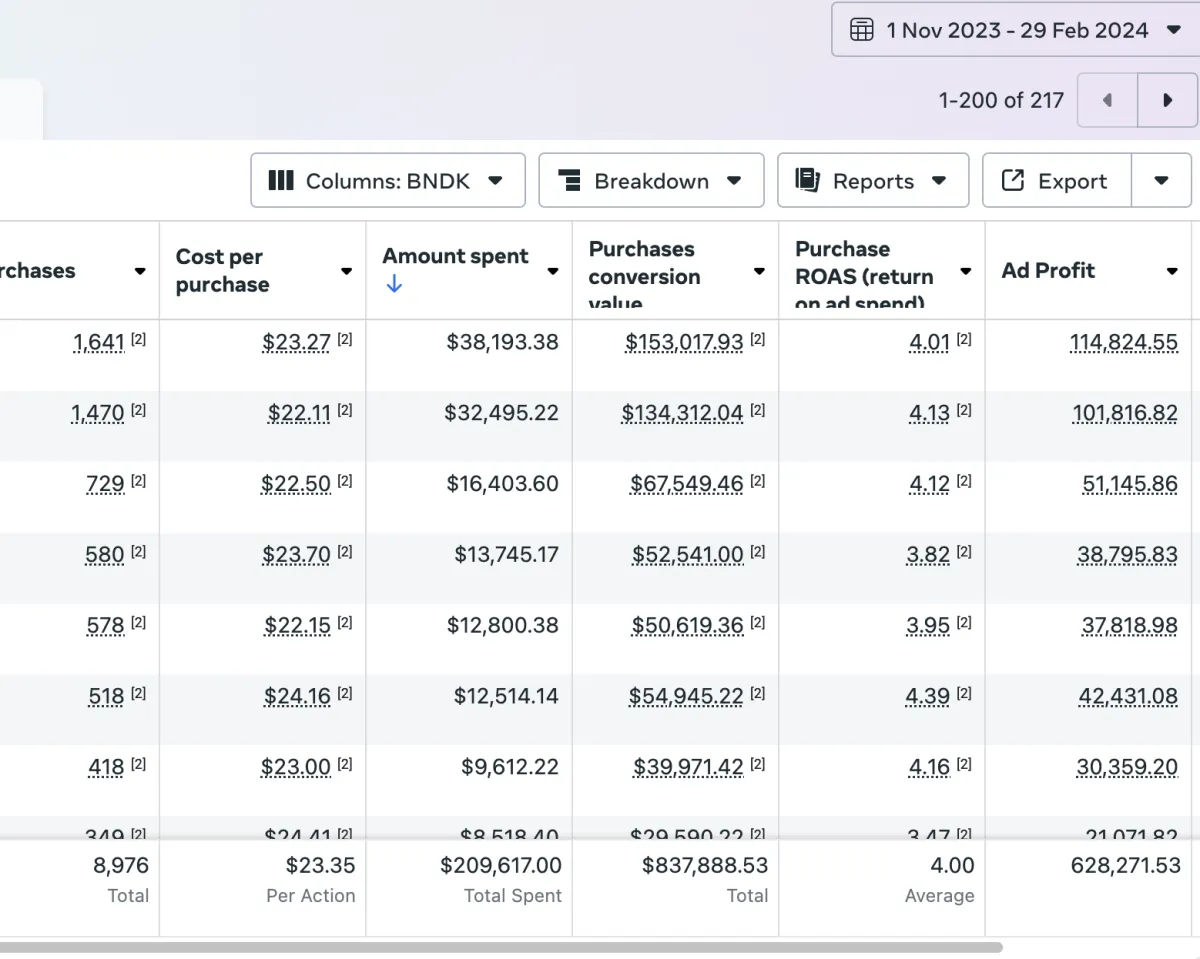Image resolution: width=1200 pixels, height=959 pixels.
Task: Open the Reports dropdown menu
Action: (x=873, y=181)
